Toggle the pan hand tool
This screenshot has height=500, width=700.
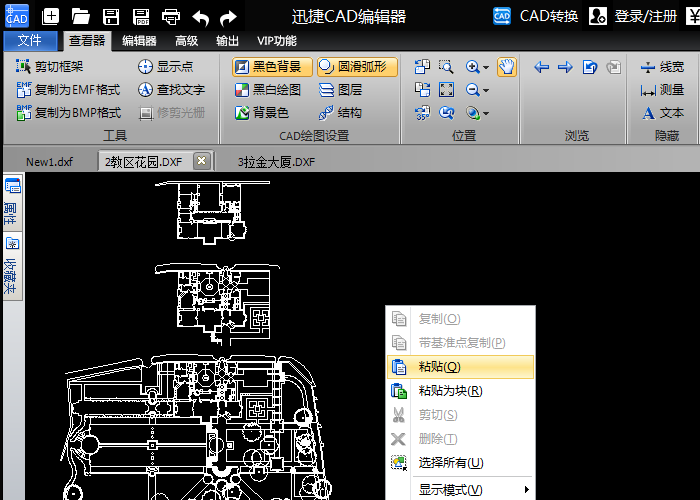pos(507,67)
